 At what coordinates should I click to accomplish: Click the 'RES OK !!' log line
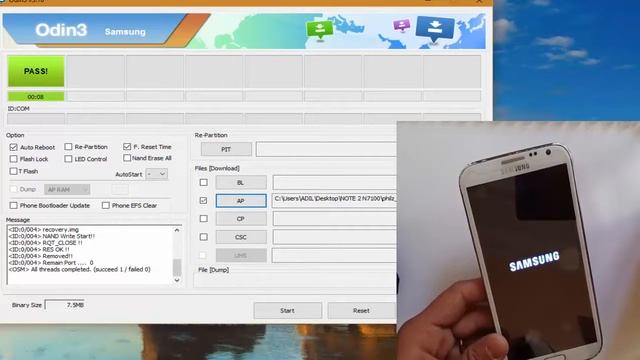point(39,249)
